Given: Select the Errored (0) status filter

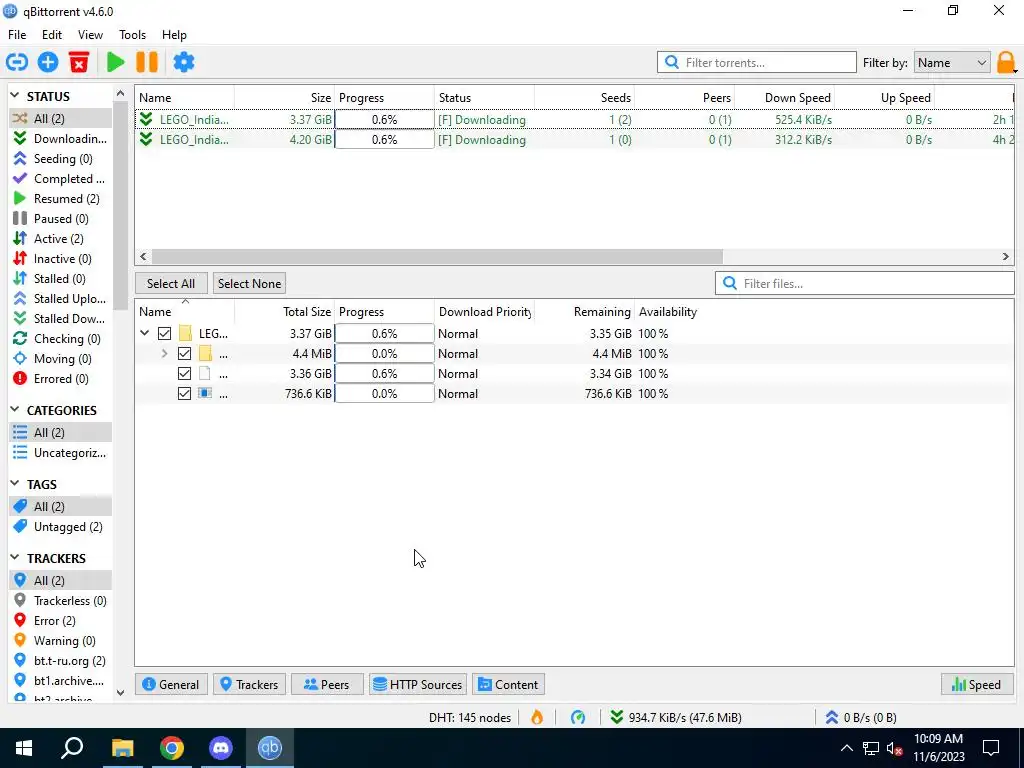Looking at the screenshot, I should point(59,379).
